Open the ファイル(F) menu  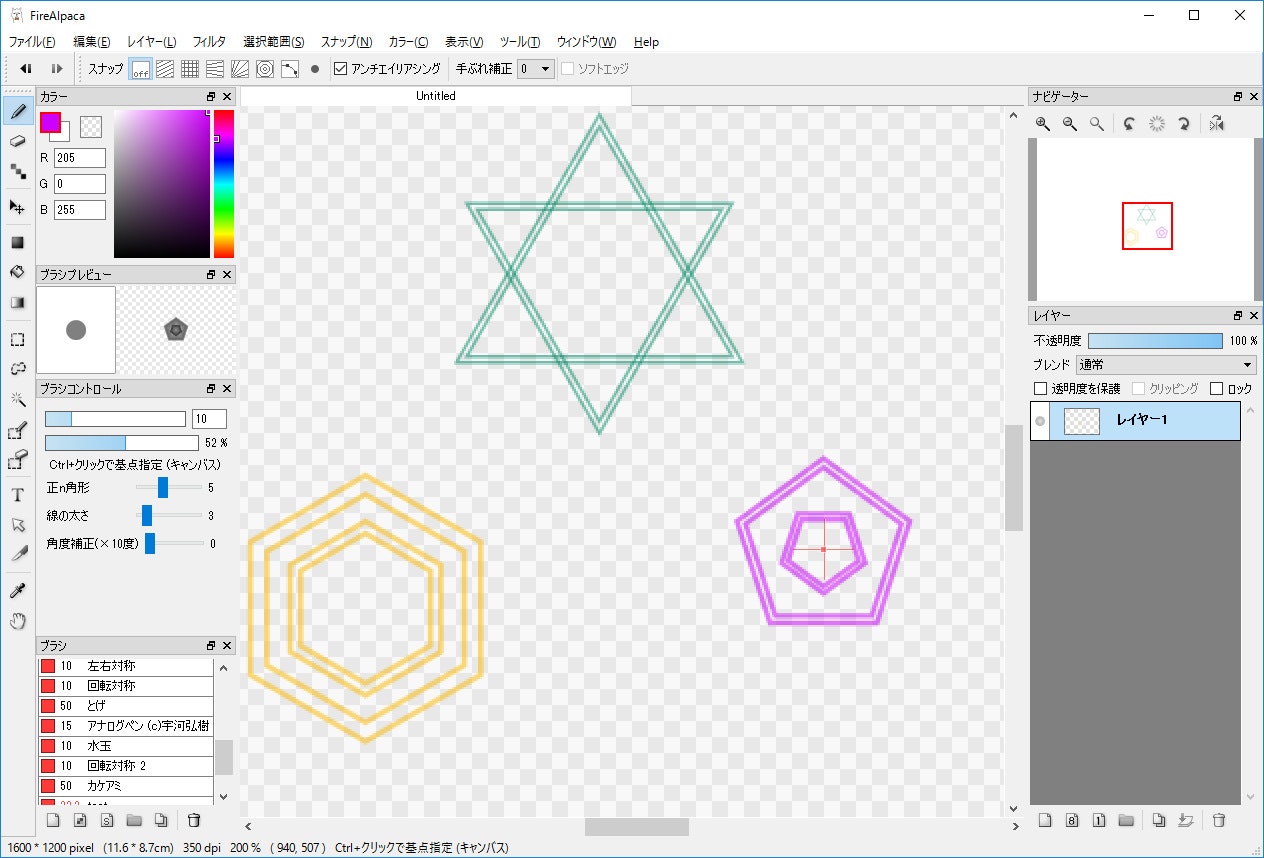32,42
